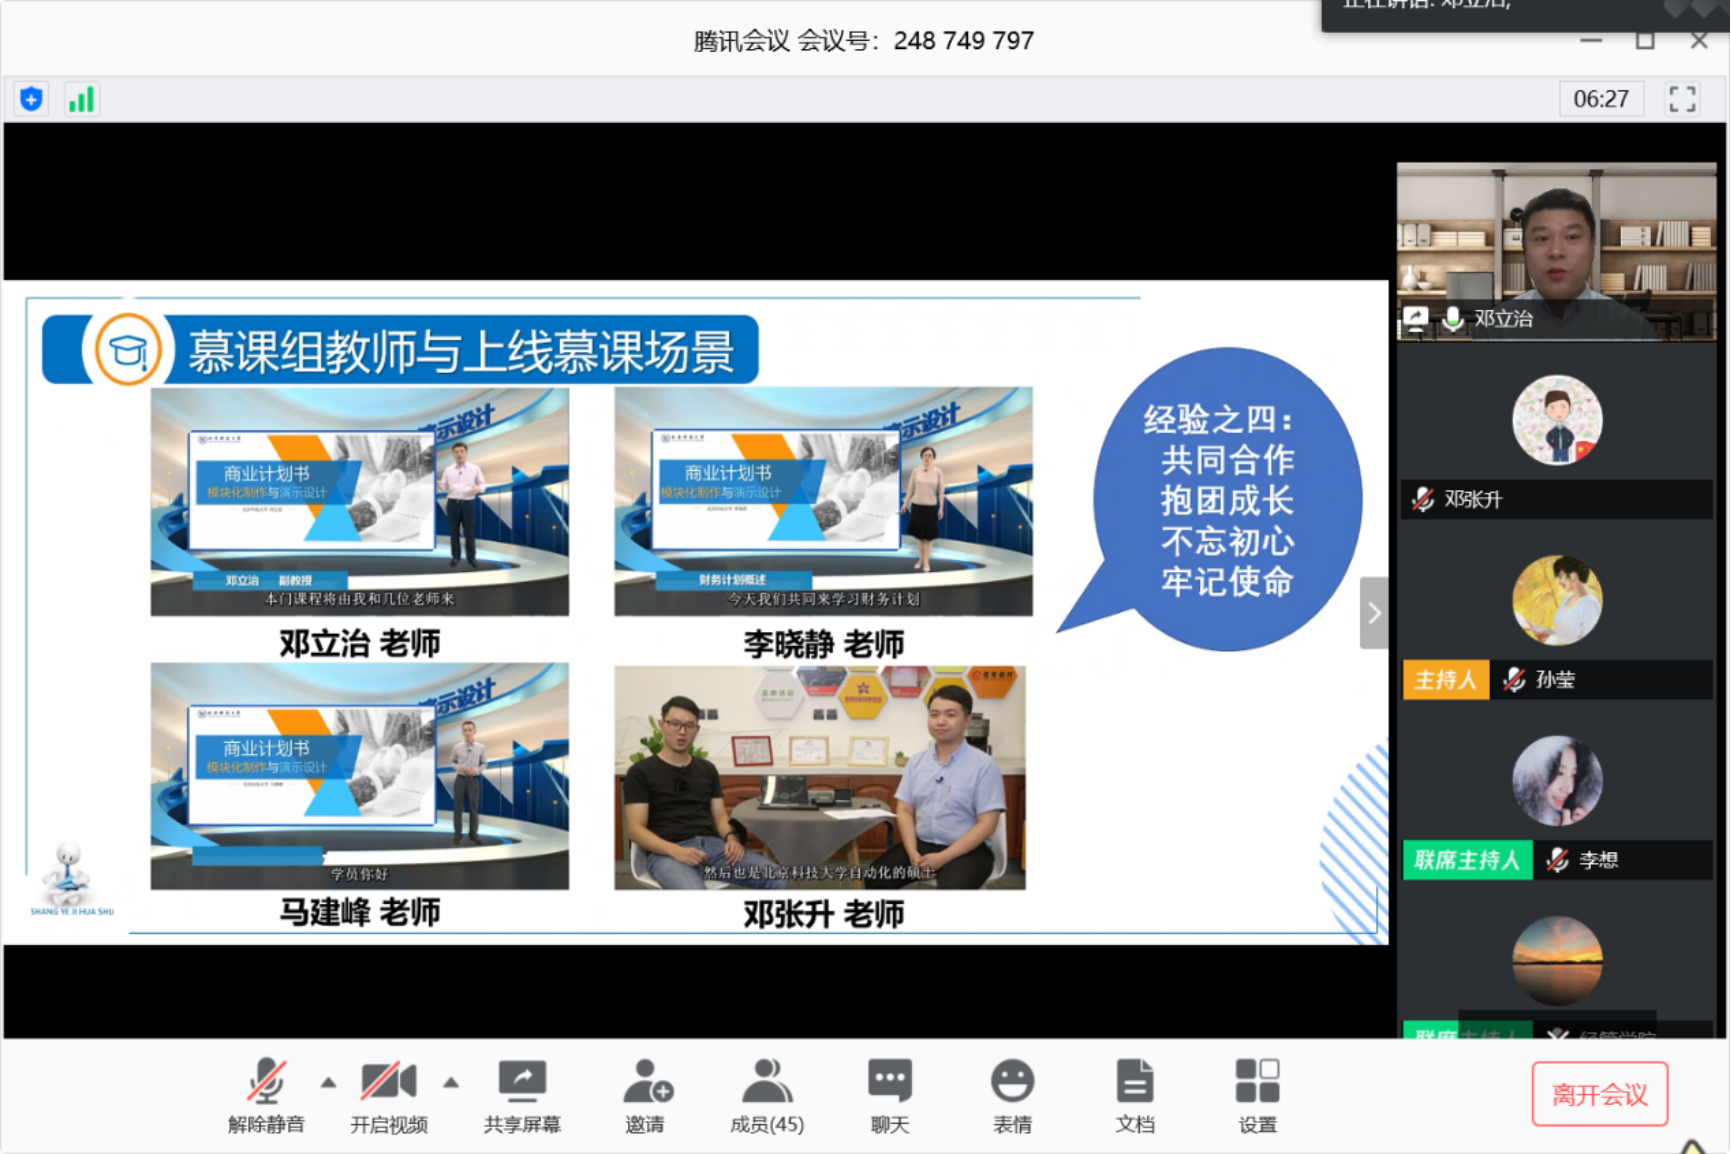Open the video options dropdown arrow
Viewport: 1731px width, 1154px height.
coord(453,1081)
